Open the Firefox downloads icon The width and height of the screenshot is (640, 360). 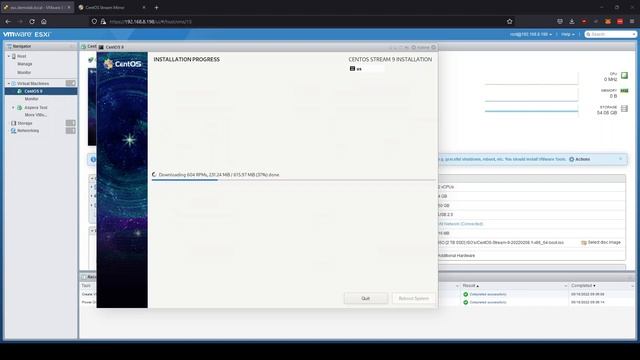tap(572, 21)
